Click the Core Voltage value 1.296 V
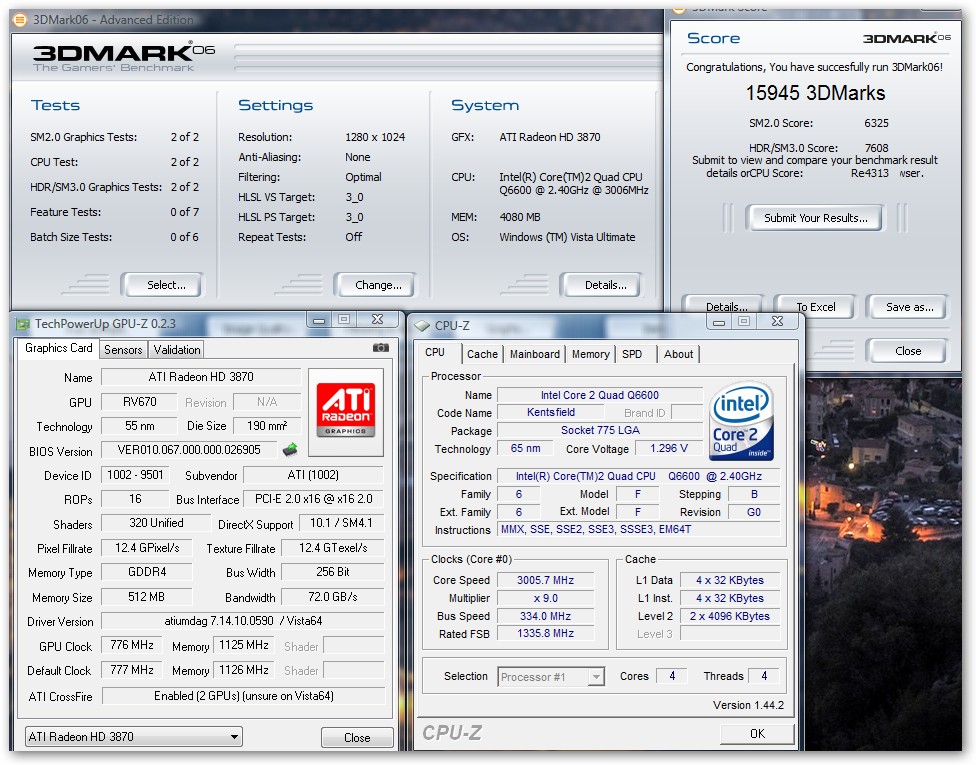This screenshot has height=765, width=976. (x=669, y=448)
